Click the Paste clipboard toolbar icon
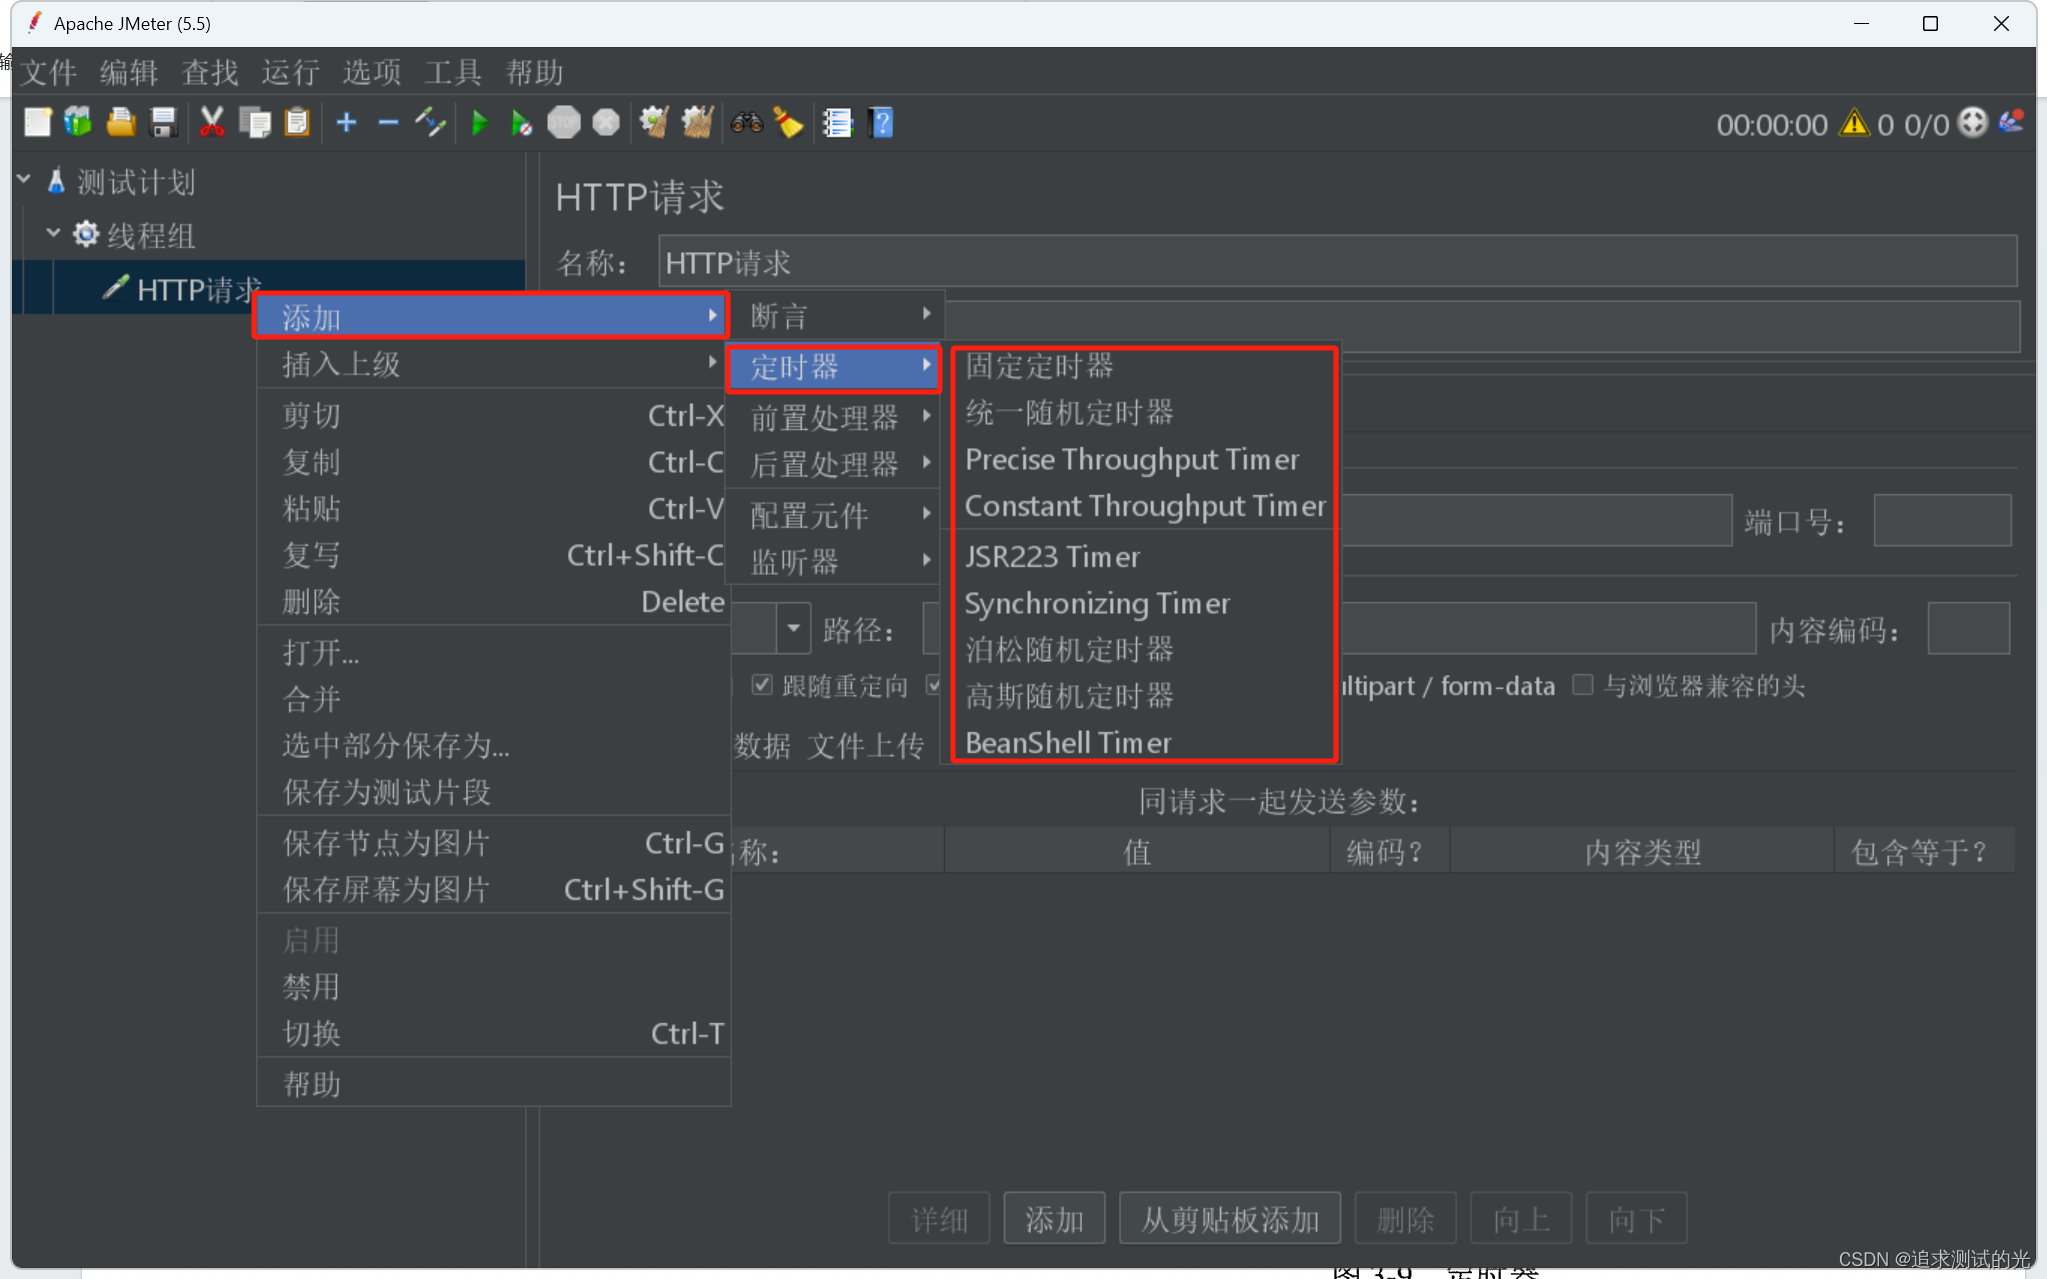The image size is (2047, 1279). pos(297,123)
